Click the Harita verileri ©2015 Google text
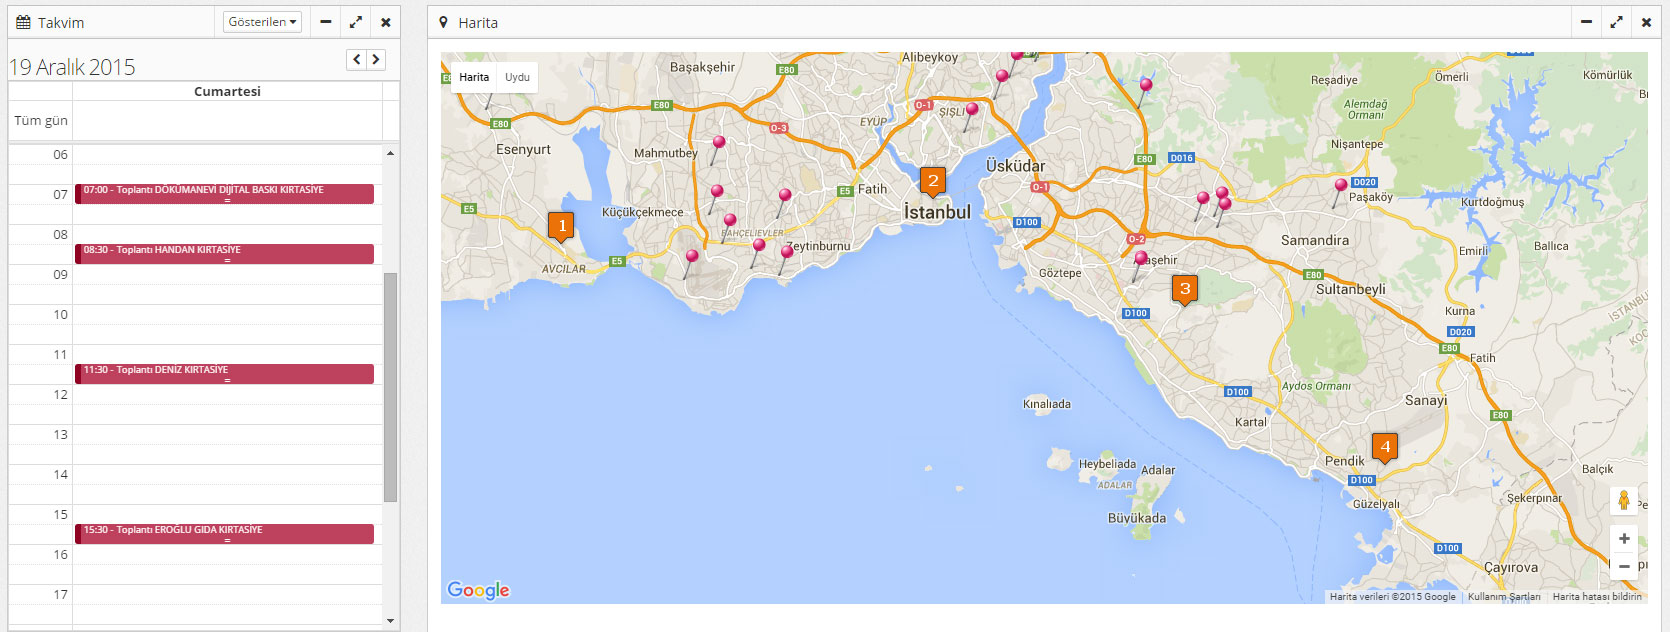The width and height of the screenshot is (1670, 632). click(1393, 597)
